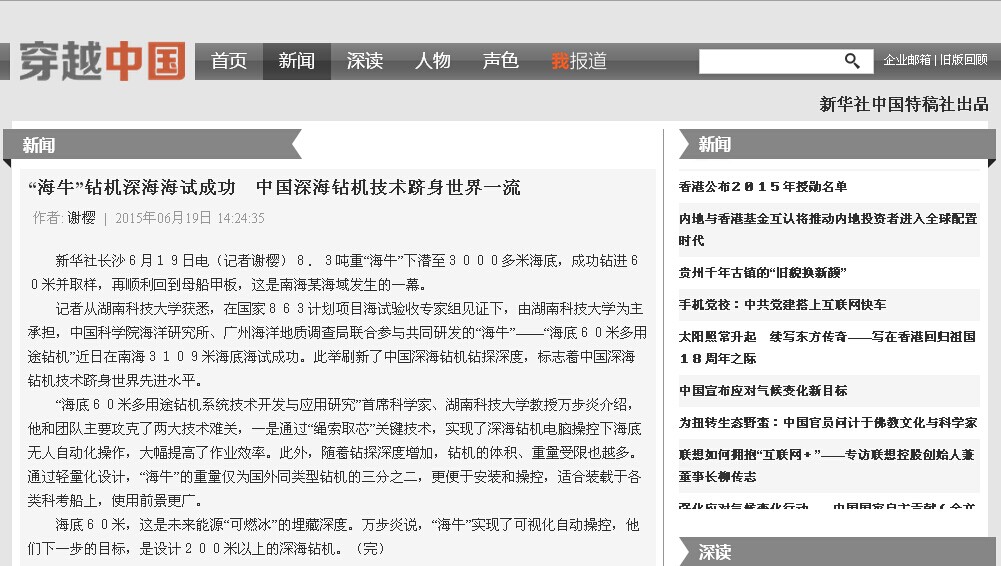This screenshot has height=566, width=1001.
Task: Go to the 人物 section
Action: click(x=433, y=61)
